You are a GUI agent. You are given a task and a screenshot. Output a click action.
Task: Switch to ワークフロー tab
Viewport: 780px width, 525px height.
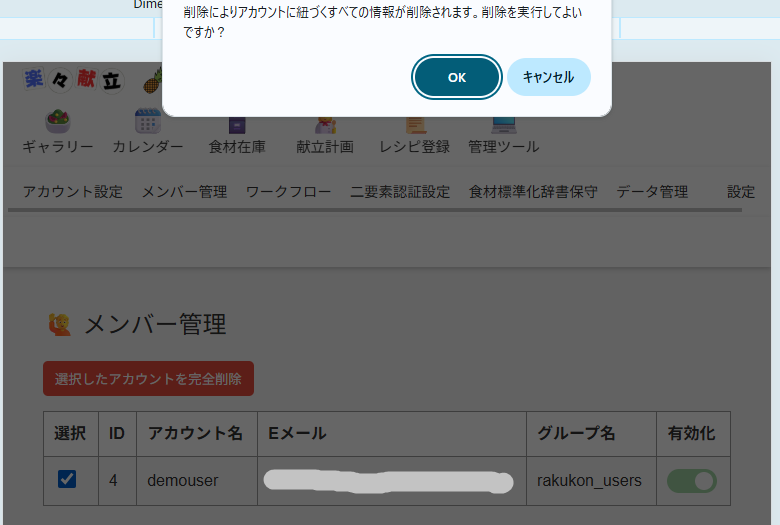pos(289,192)
